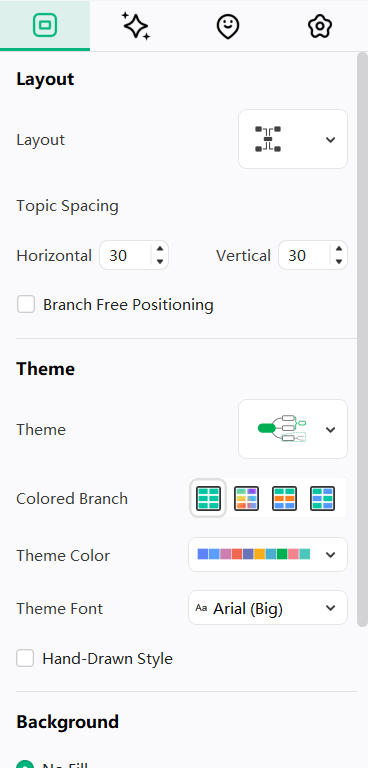This screenshot has height=768, width=368.
Task: Select the No Fill radio option
Action: (x=25, y=765)
